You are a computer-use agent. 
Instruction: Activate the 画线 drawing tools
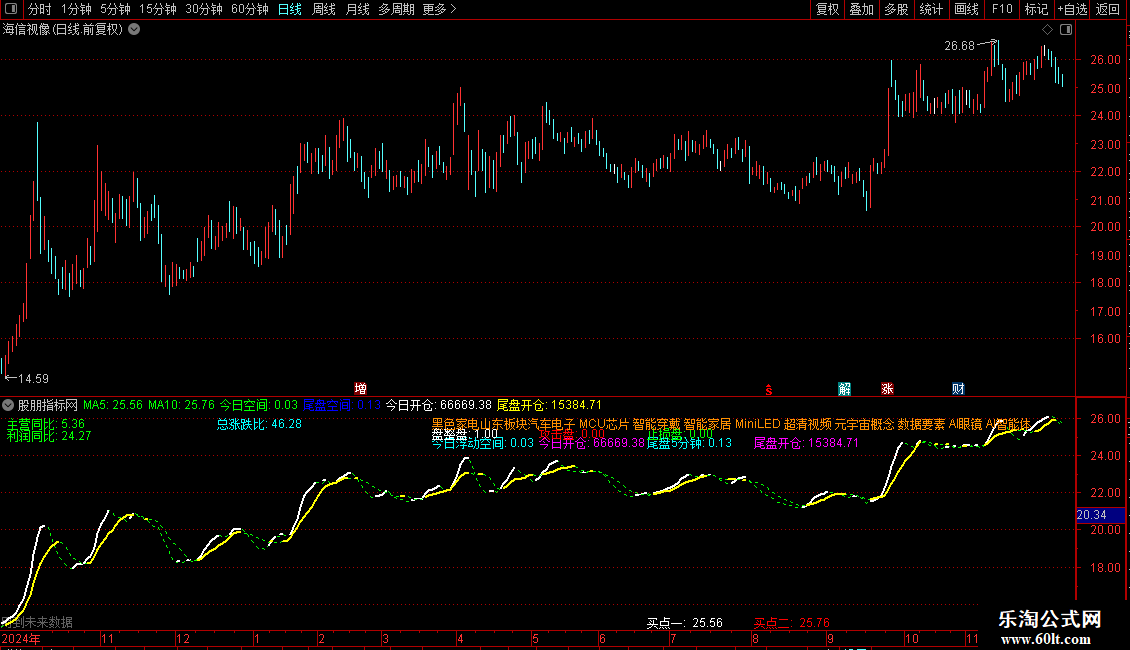click(966, 9)
